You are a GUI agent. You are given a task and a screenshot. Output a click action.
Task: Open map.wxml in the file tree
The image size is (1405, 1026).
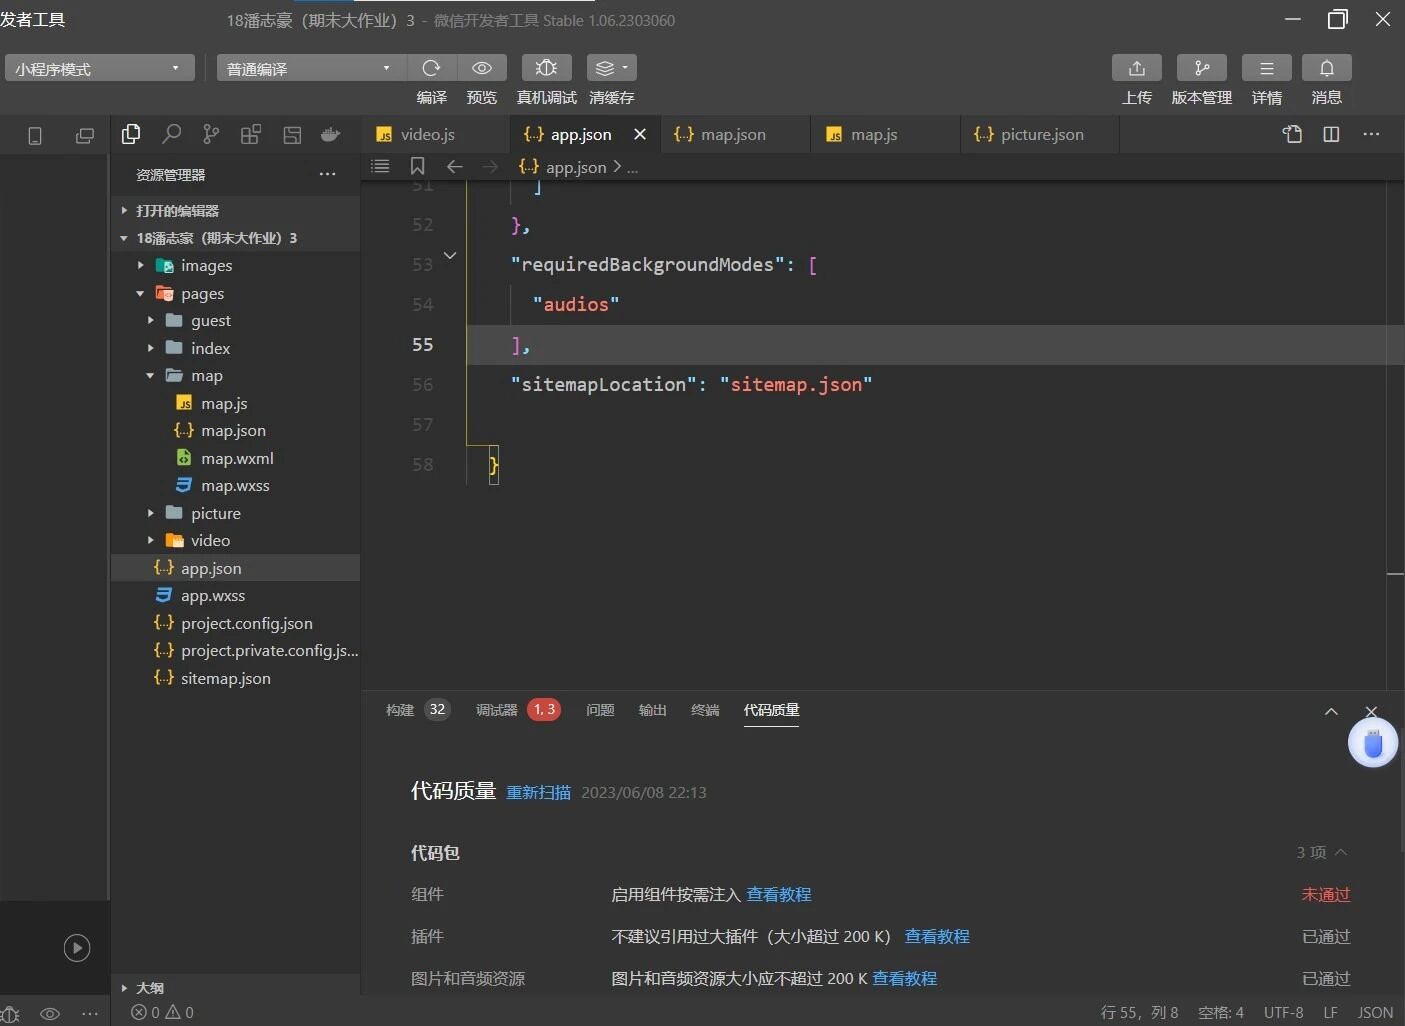click(x=237, y=458)
